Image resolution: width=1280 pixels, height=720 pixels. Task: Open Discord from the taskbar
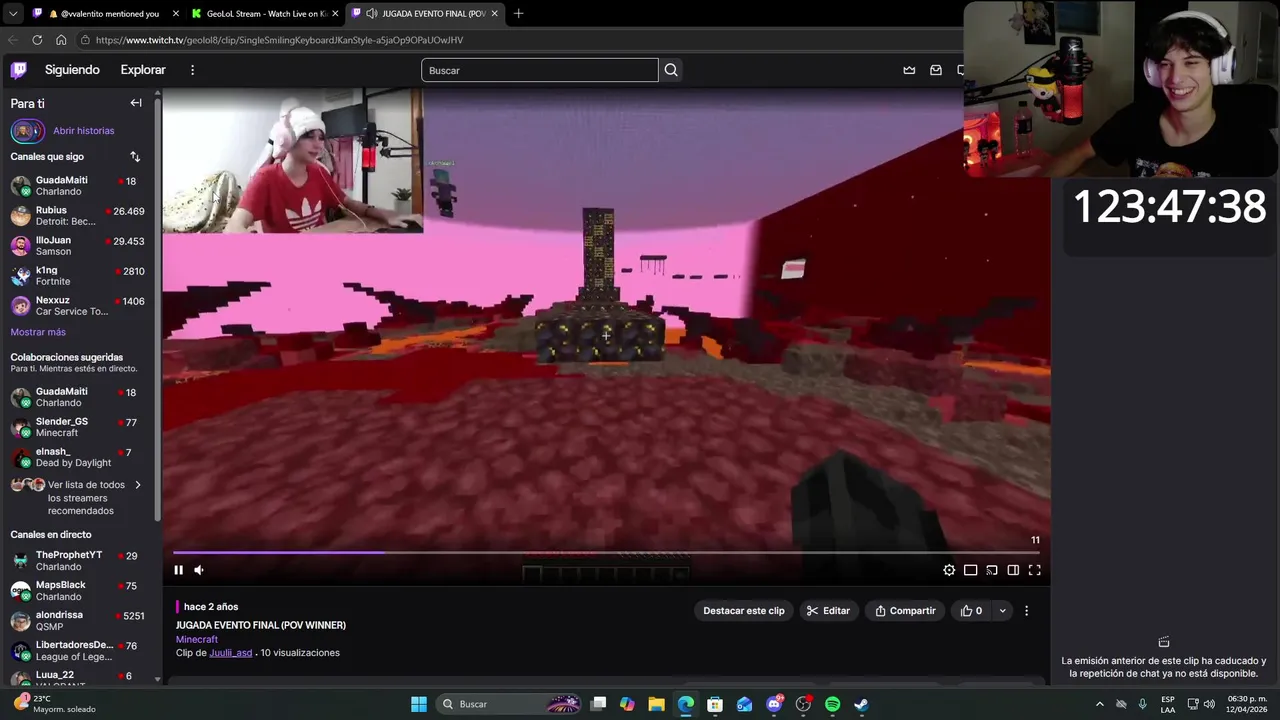774,704
